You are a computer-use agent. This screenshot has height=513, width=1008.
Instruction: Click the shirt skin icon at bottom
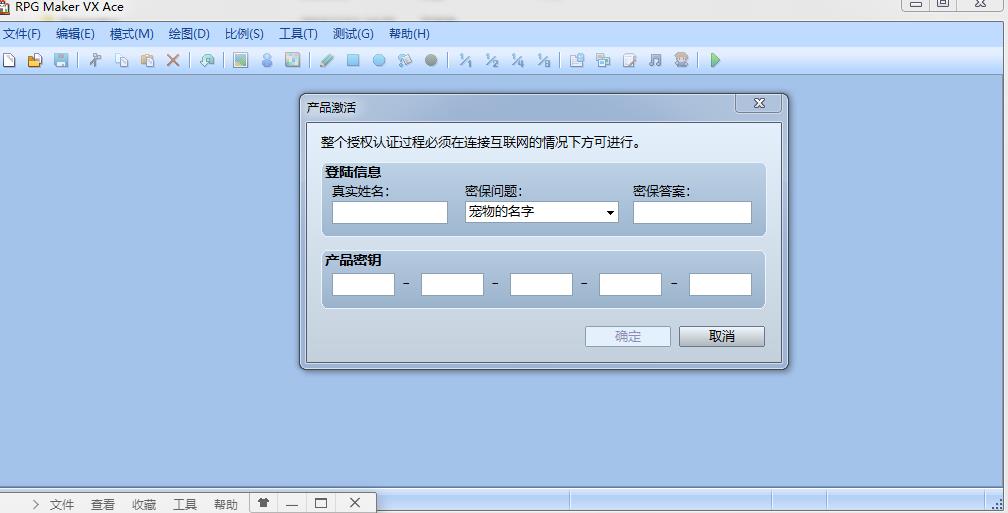click(x=263, y=503)
